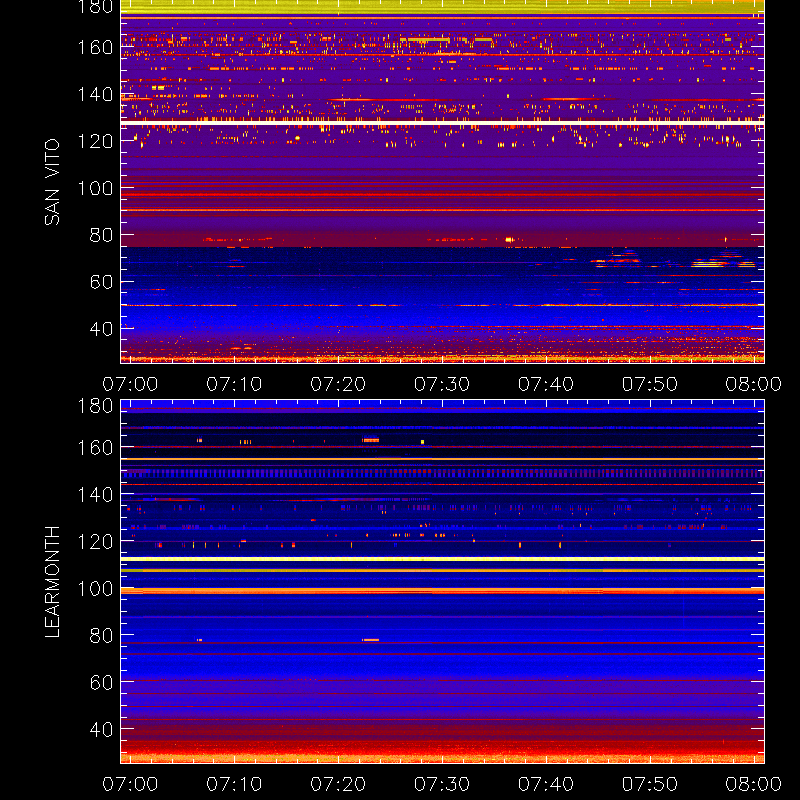The image size is (800, 800).
Task: Click 07:30 time label of the San Vito plot
Action: click(x=442, y=384)
